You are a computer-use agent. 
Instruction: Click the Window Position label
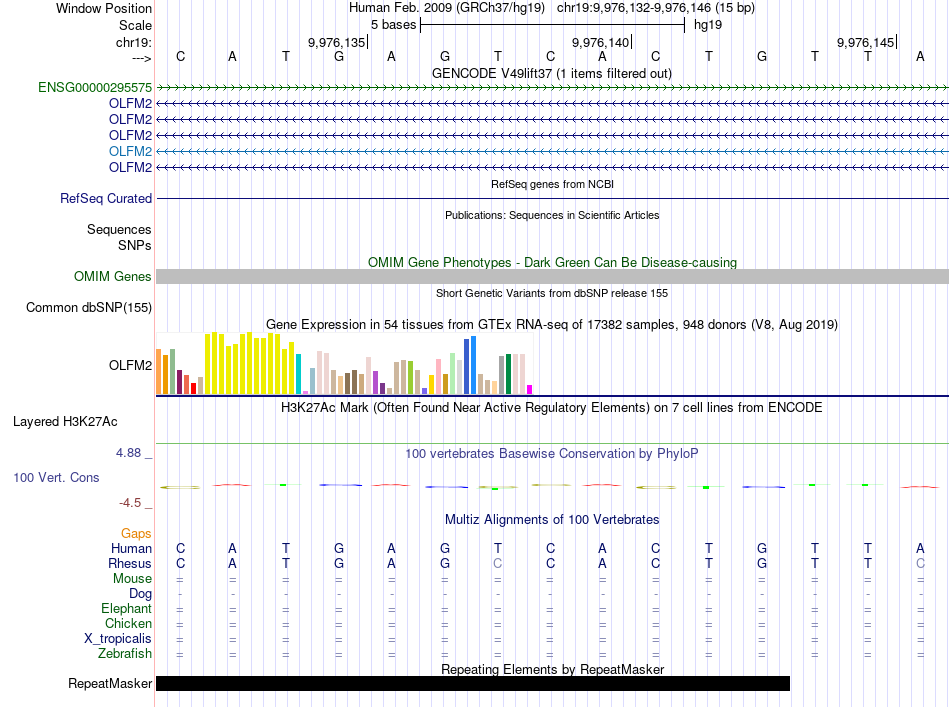pos(104,8)
